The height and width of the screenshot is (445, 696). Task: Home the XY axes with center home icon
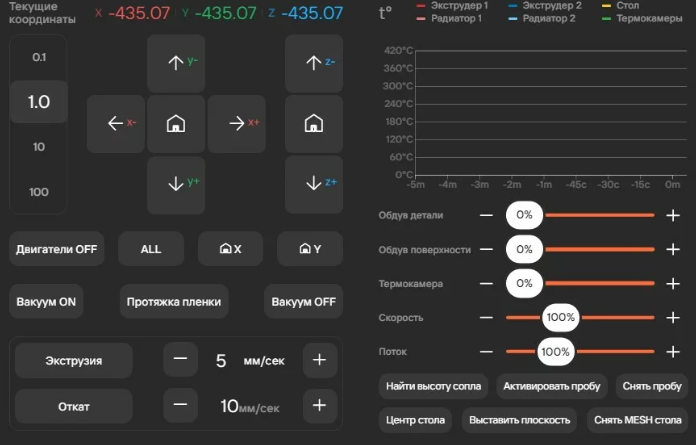click(x=176, y=124)
